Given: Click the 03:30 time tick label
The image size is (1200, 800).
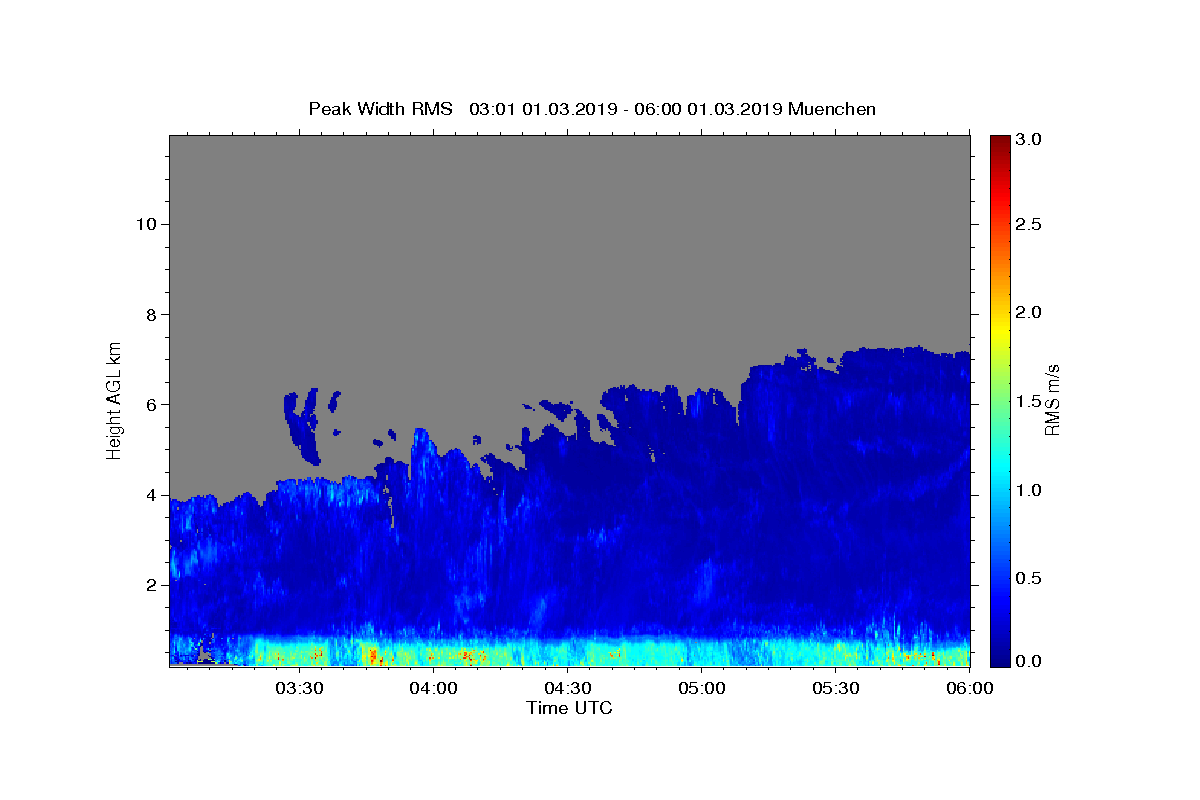Looking at the screenshot, I should (x=299, y=688).
